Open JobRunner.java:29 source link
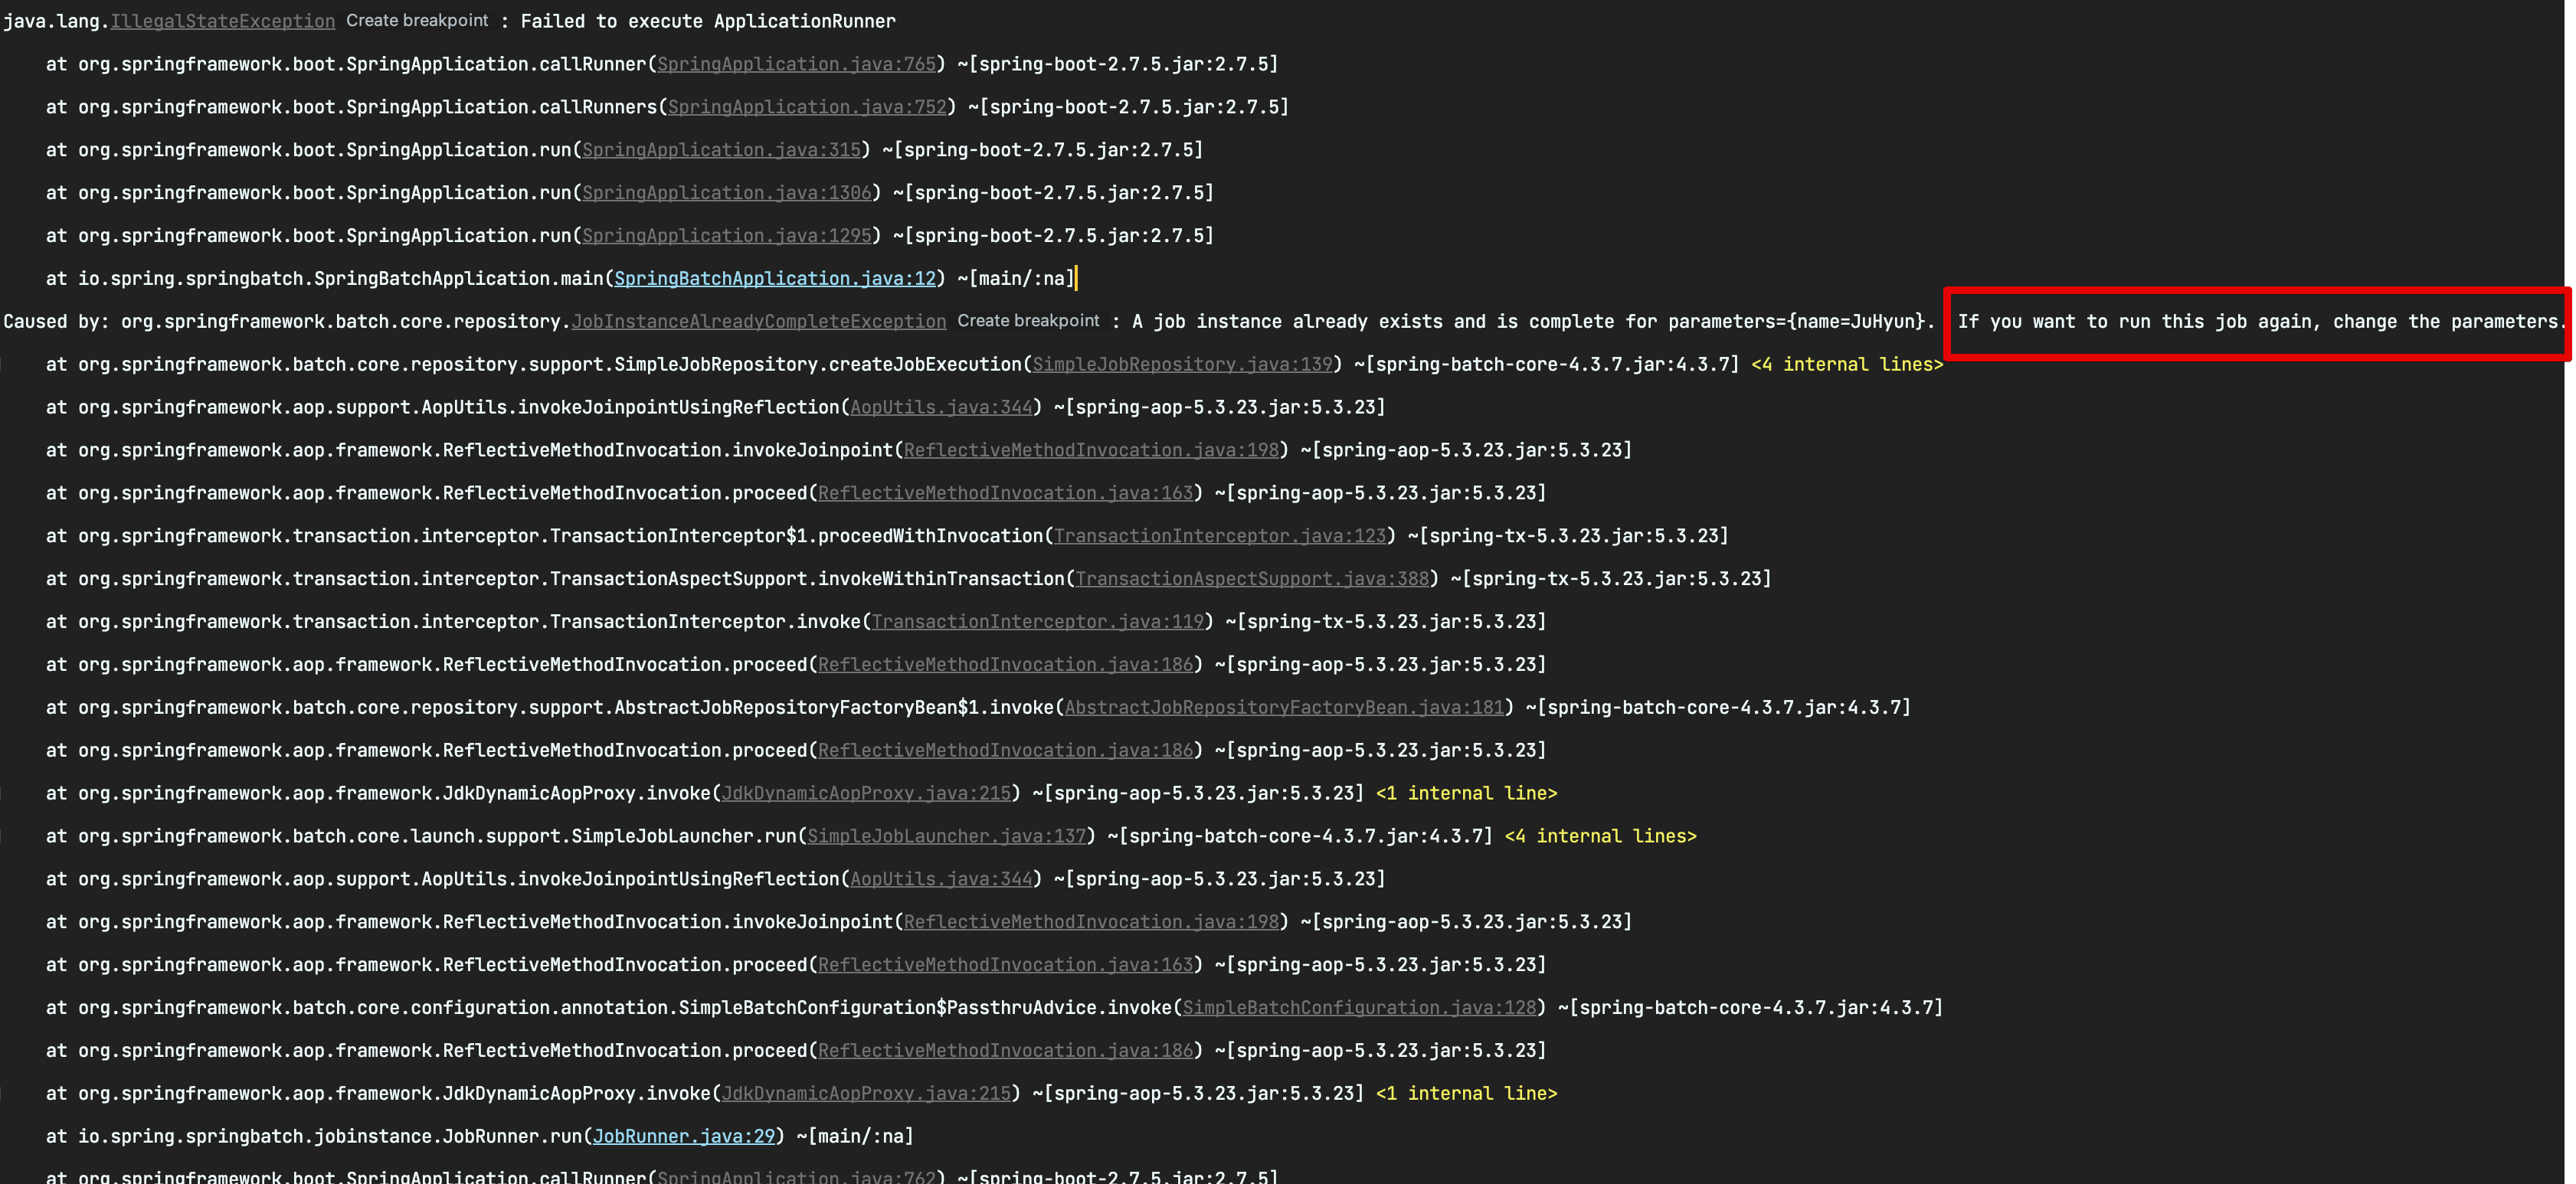This screenshot has width=2576, height=1184. (684, 1137)
